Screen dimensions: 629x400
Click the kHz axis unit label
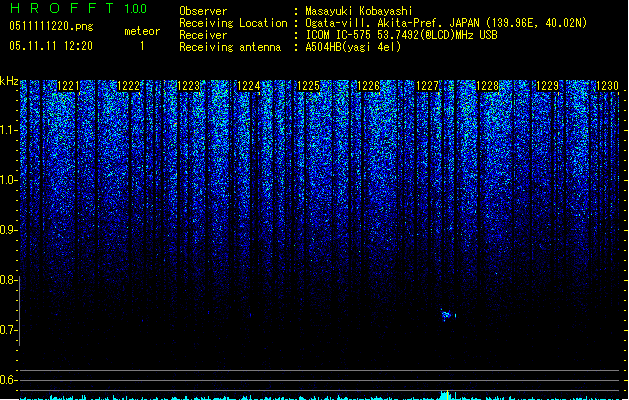pos(9,81)
